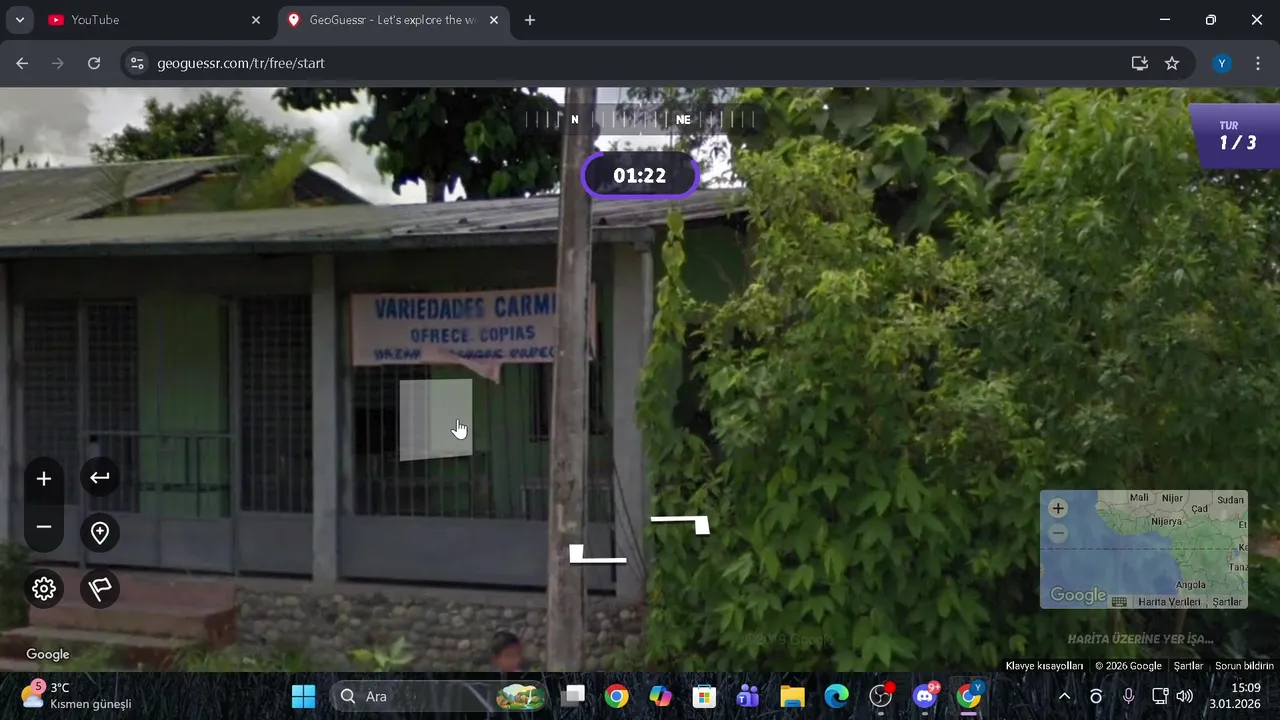Close the YouTube tab
This screenshot has height=720, width=1280.
coord(256,20)
